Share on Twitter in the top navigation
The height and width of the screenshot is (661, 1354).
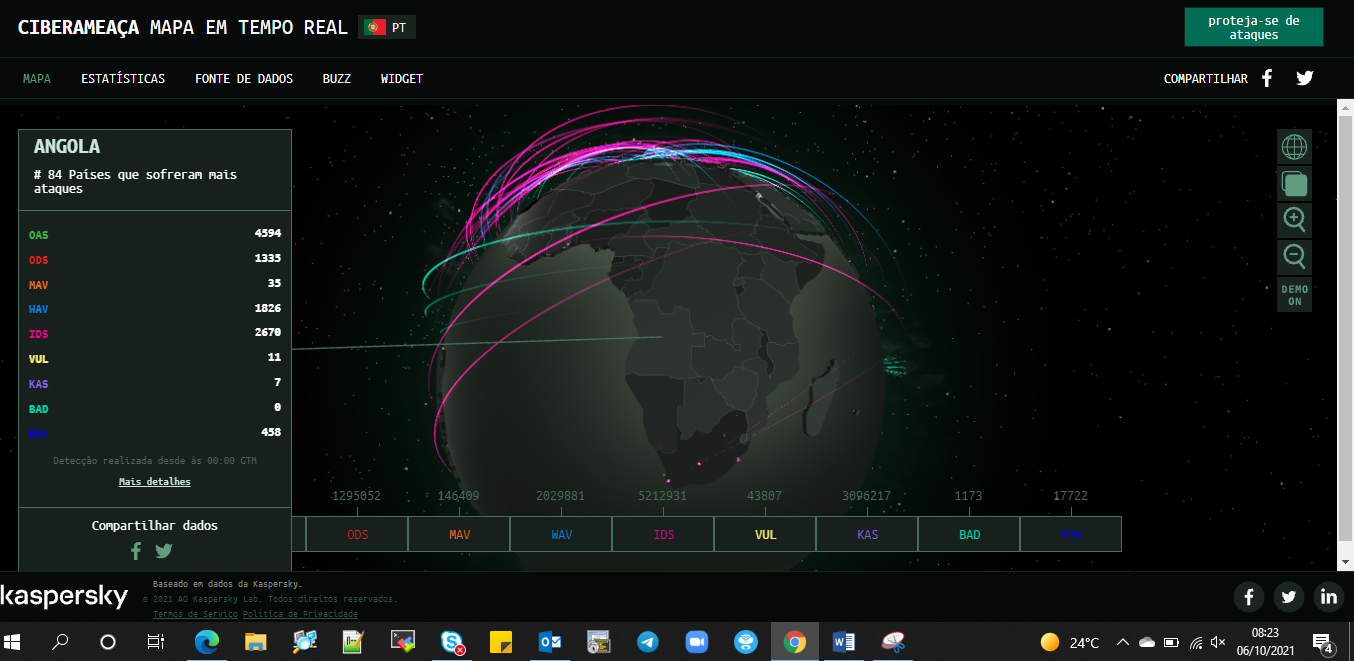coord(1304,78)
